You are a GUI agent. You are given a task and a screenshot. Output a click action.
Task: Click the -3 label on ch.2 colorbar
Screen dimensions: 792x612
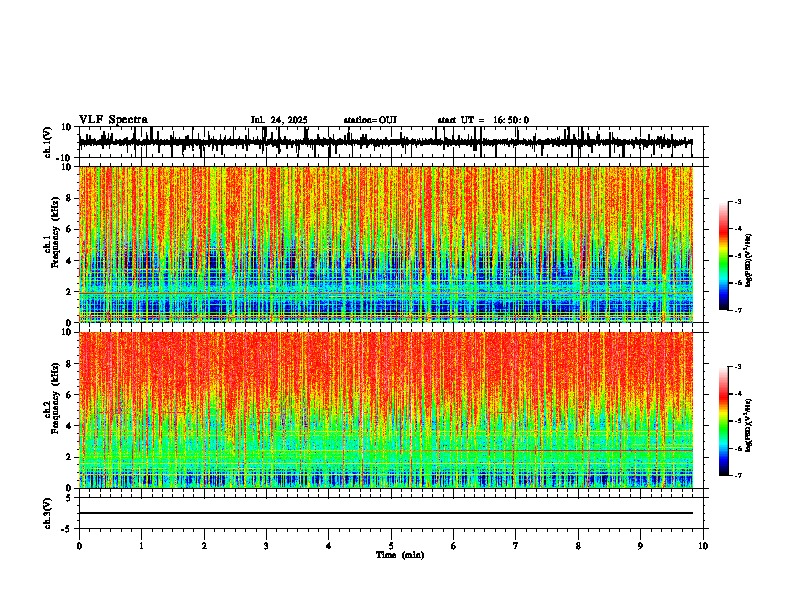[x=738, y=367]
